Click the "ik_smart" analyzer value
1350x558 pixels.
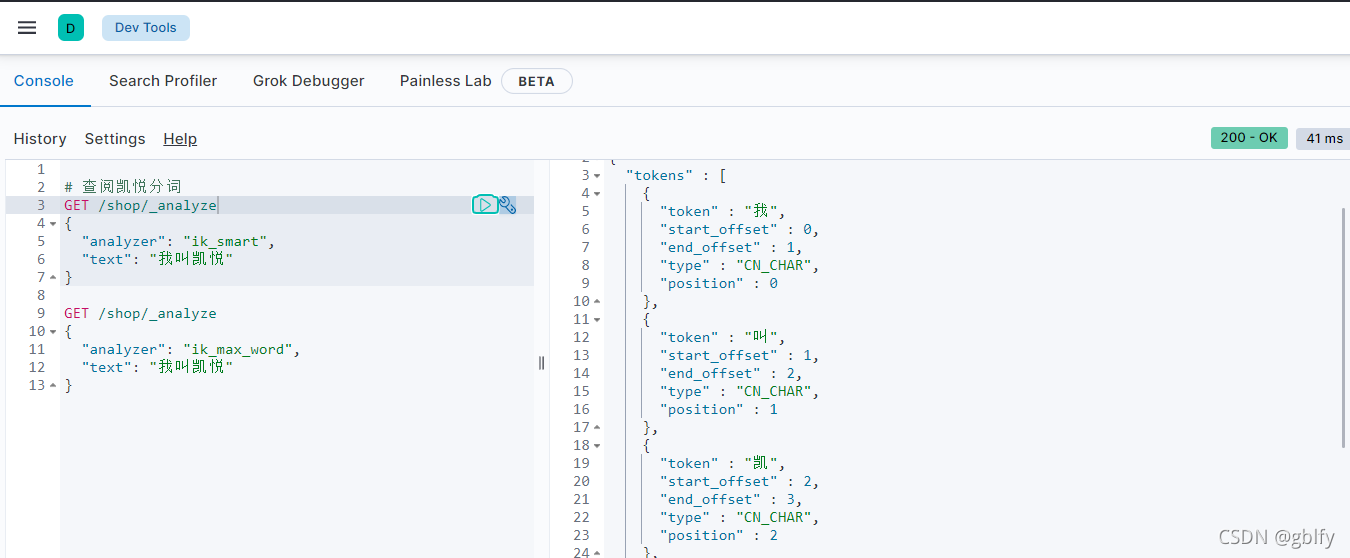coord(225,241)
